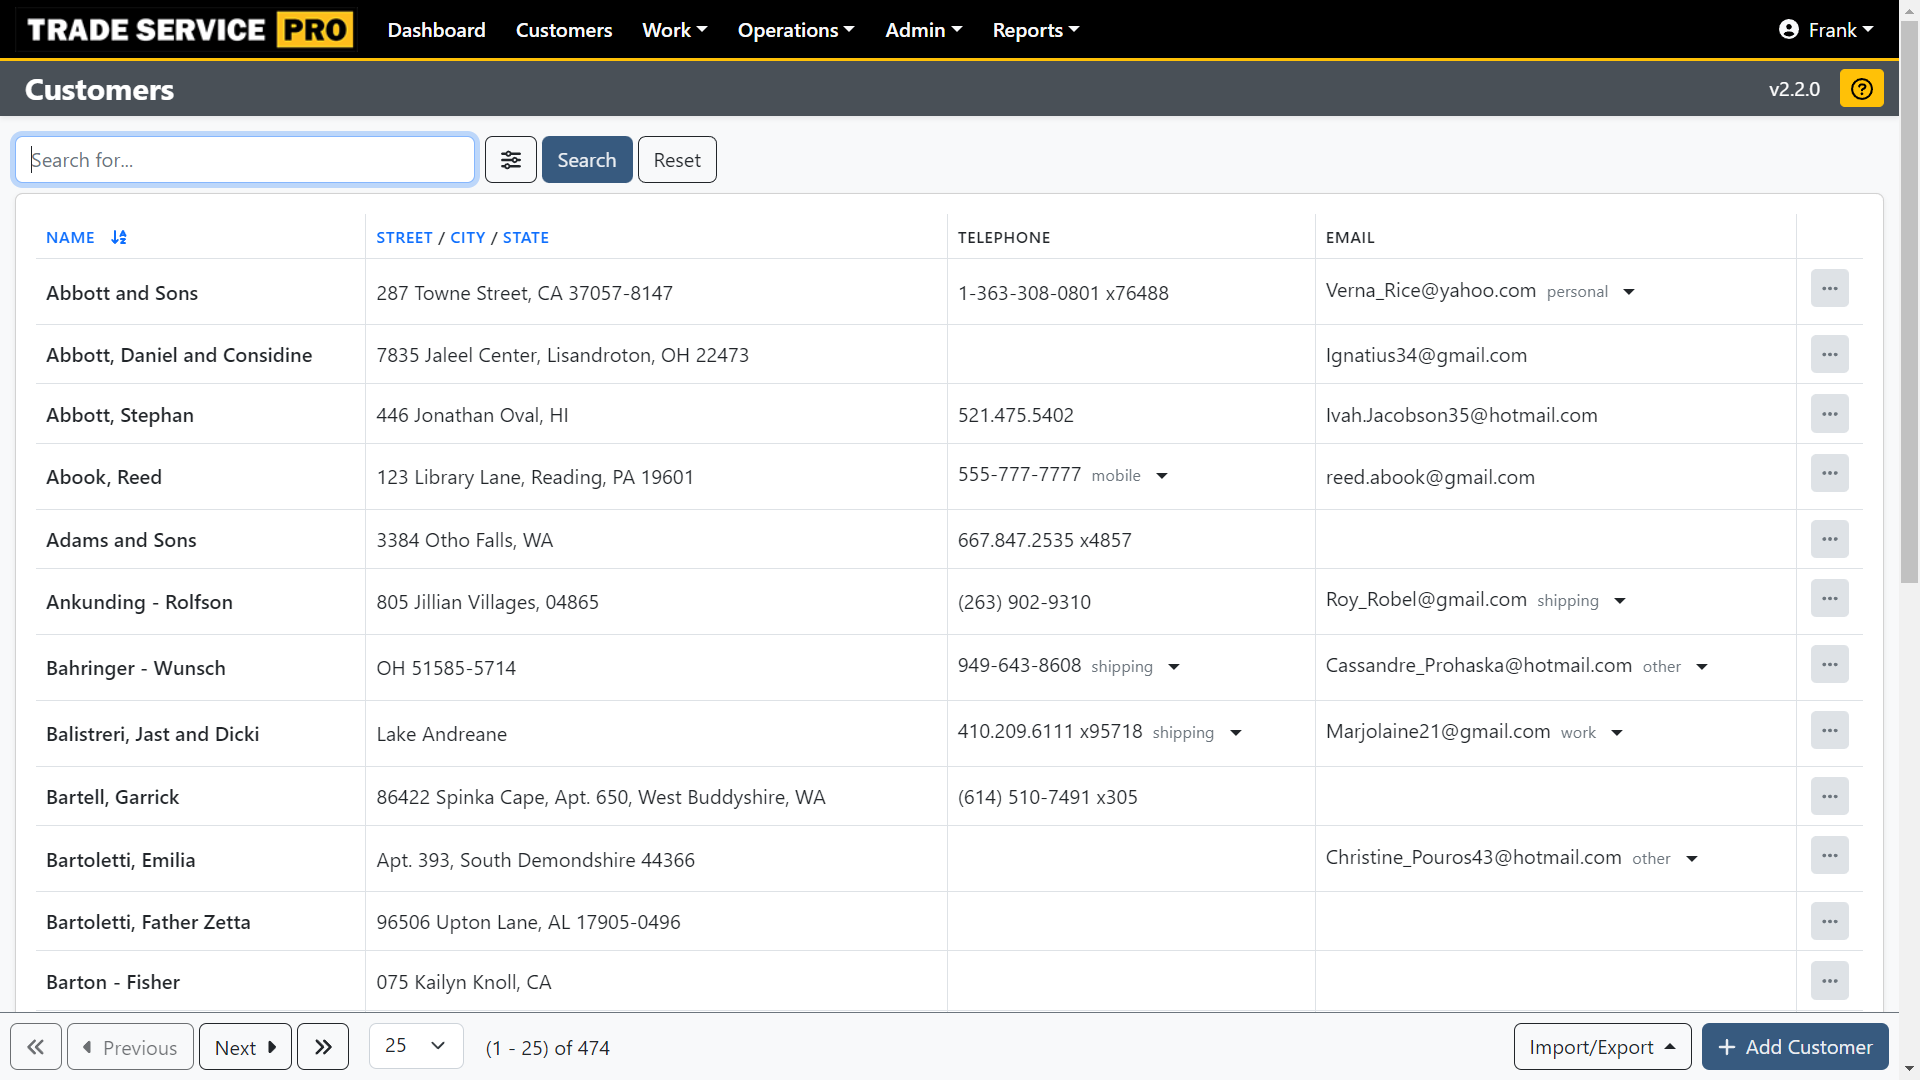
Task: Sort the table by CITY column
Action: pos(467,237)
